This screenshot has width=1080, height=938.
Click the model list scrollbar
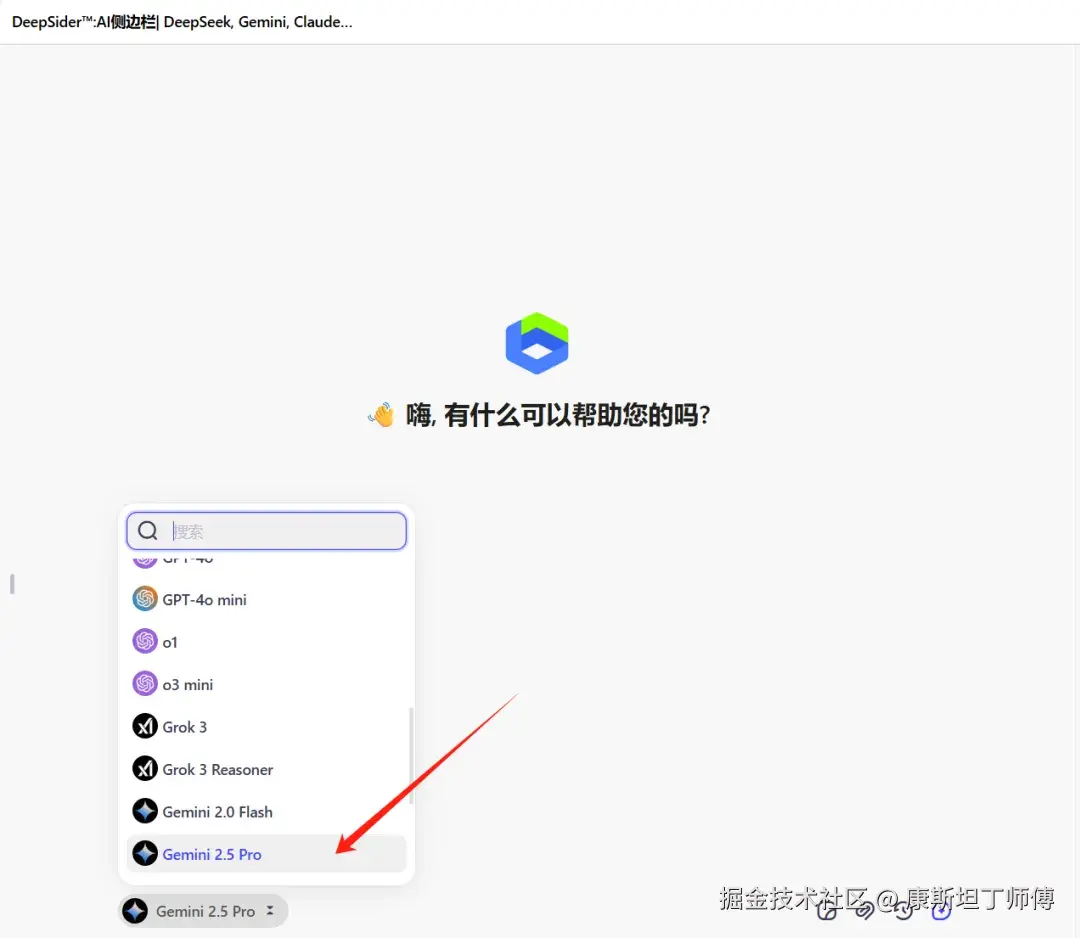click(x=411, y=755)
